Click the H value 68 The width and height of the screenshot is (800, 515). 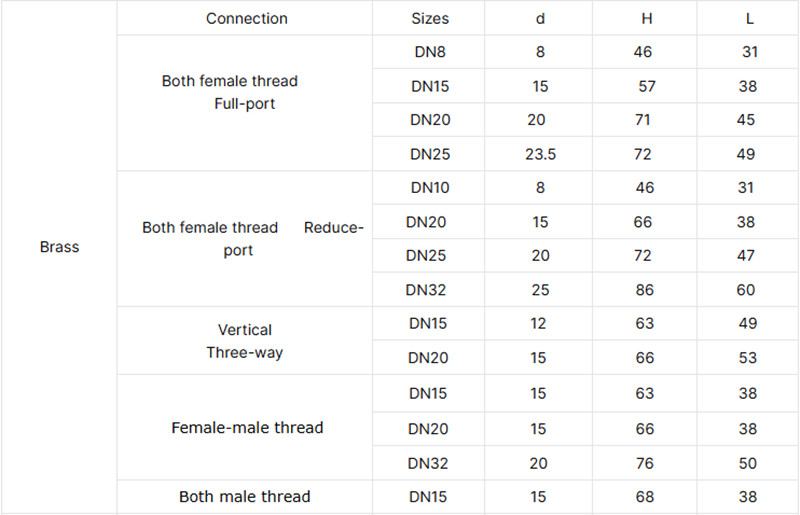click(x=644, y=496)
